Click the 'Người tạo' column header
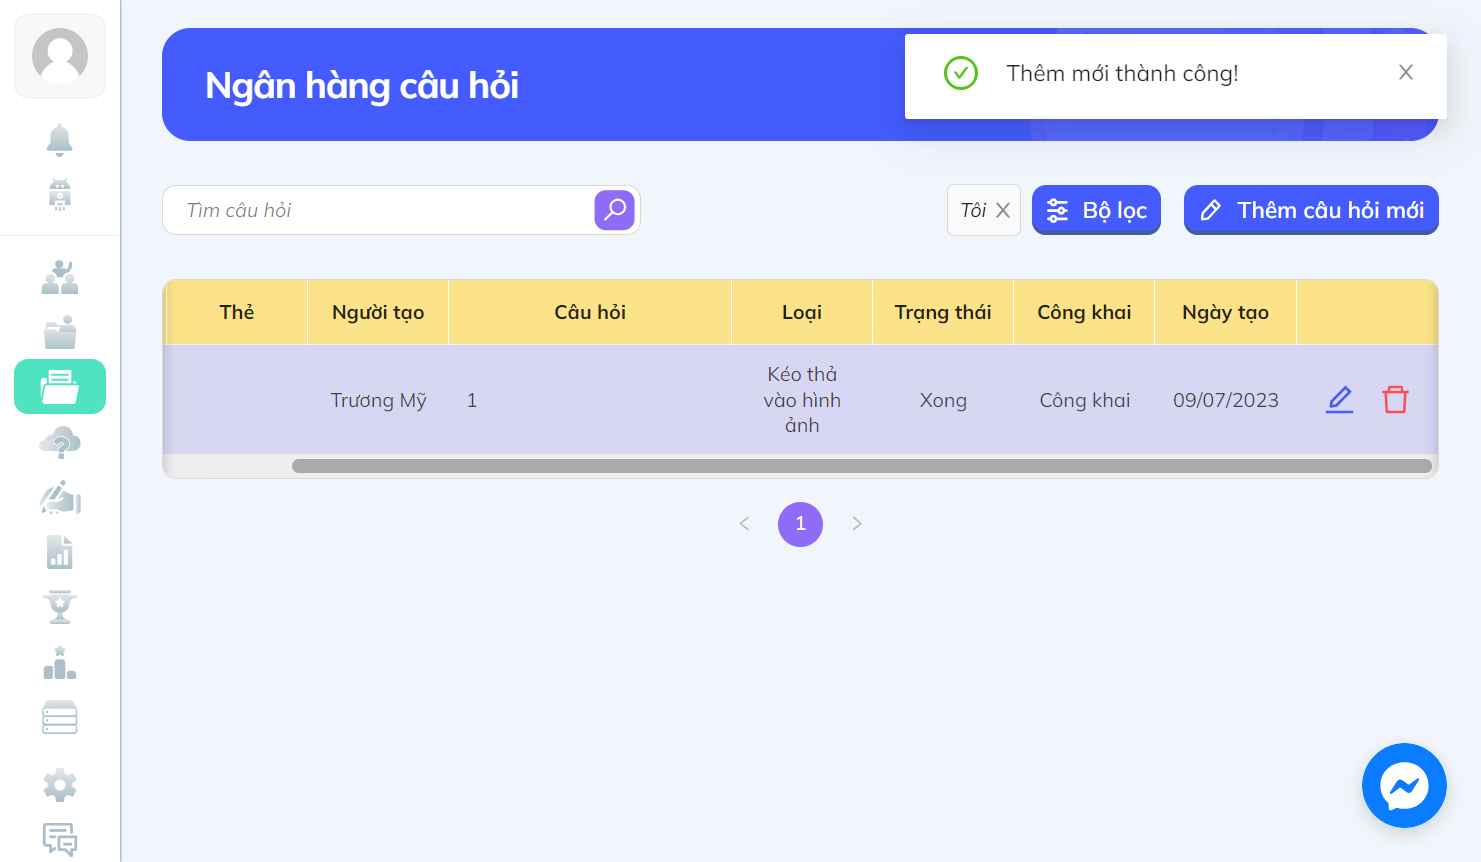The height and width of the screenshot is (862, 1481). click(378, 312)
